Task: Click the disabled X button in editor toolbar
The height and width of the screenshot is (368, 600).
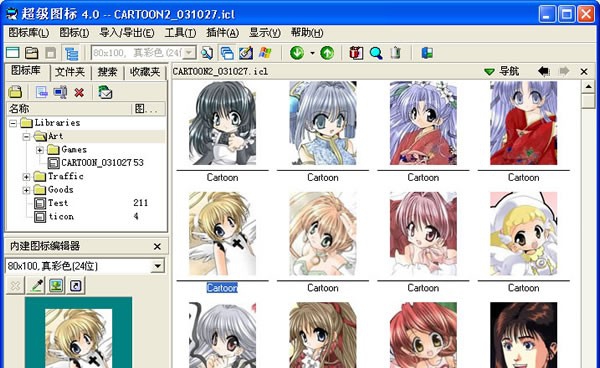Action: tap(15, 286)
